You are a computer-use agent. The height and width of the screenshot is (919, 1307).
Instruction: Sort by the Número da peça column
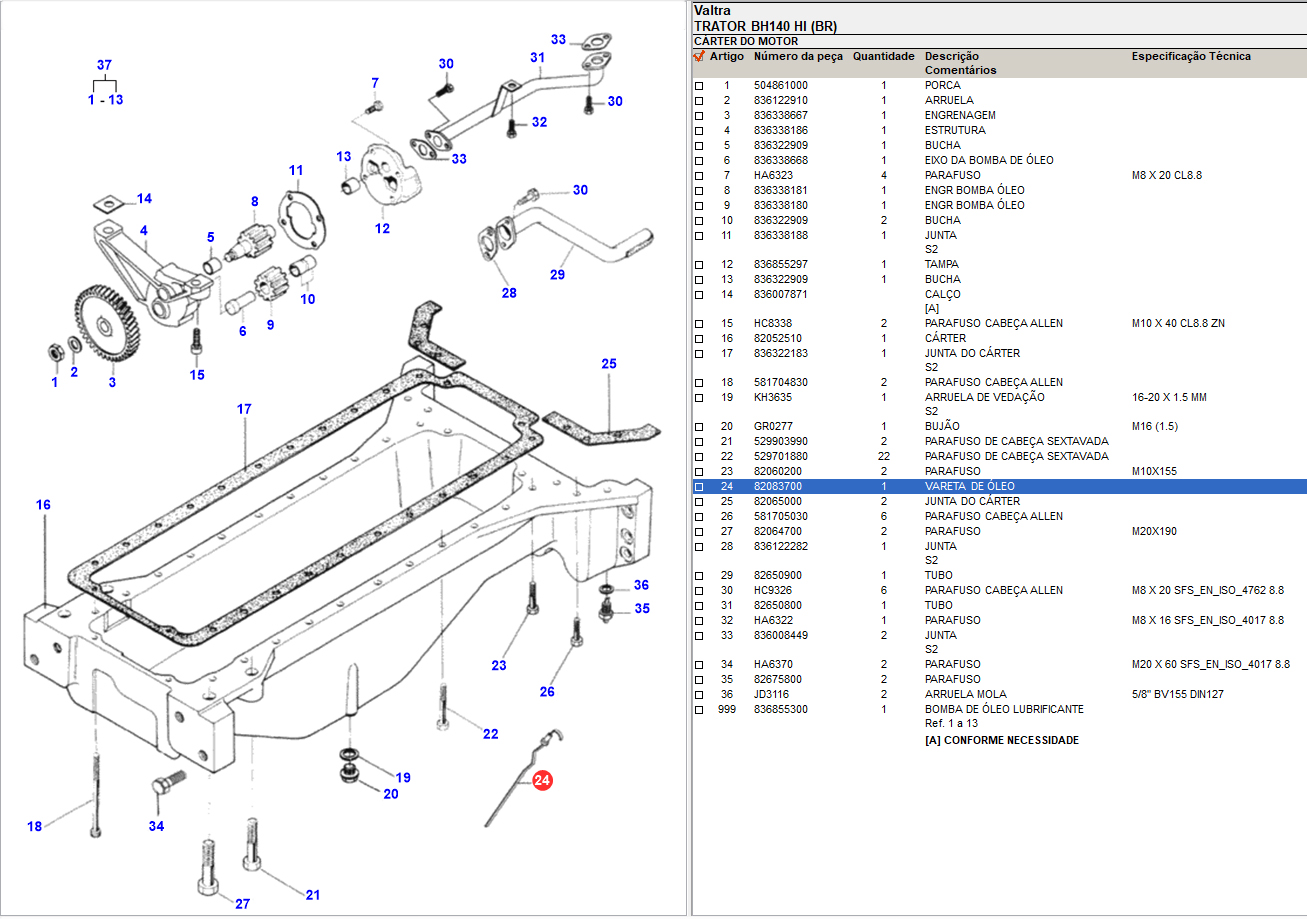(798, 57)
